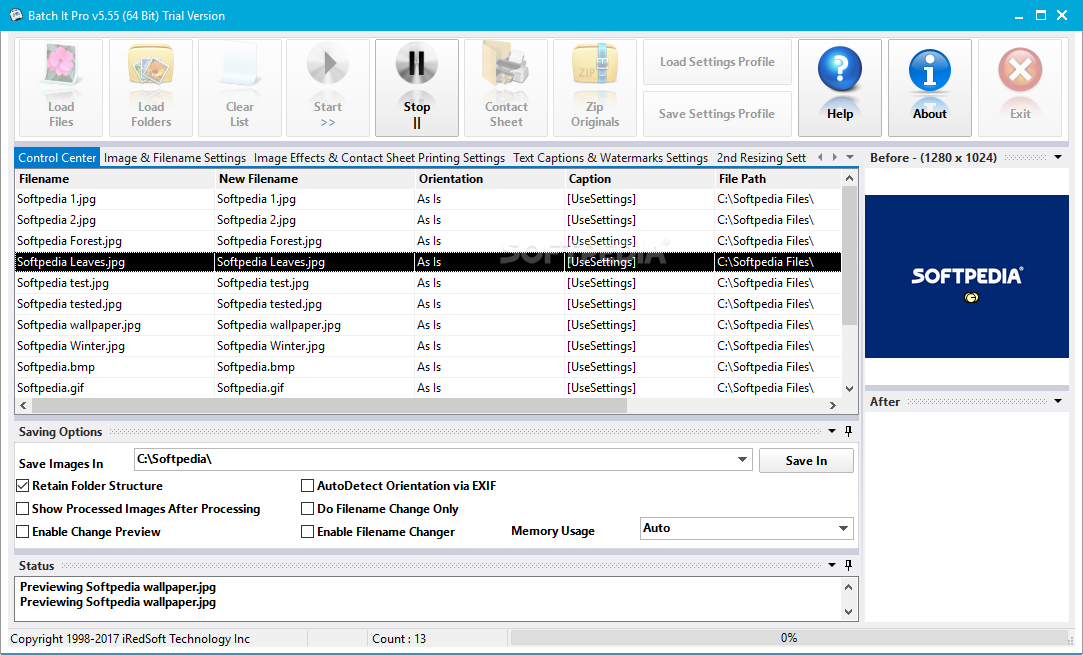The width and height of the screenshot is (1083, 655).
Task: Click the Load Settings Profile button
Action: pyautogui.click(x=717, y=61)
